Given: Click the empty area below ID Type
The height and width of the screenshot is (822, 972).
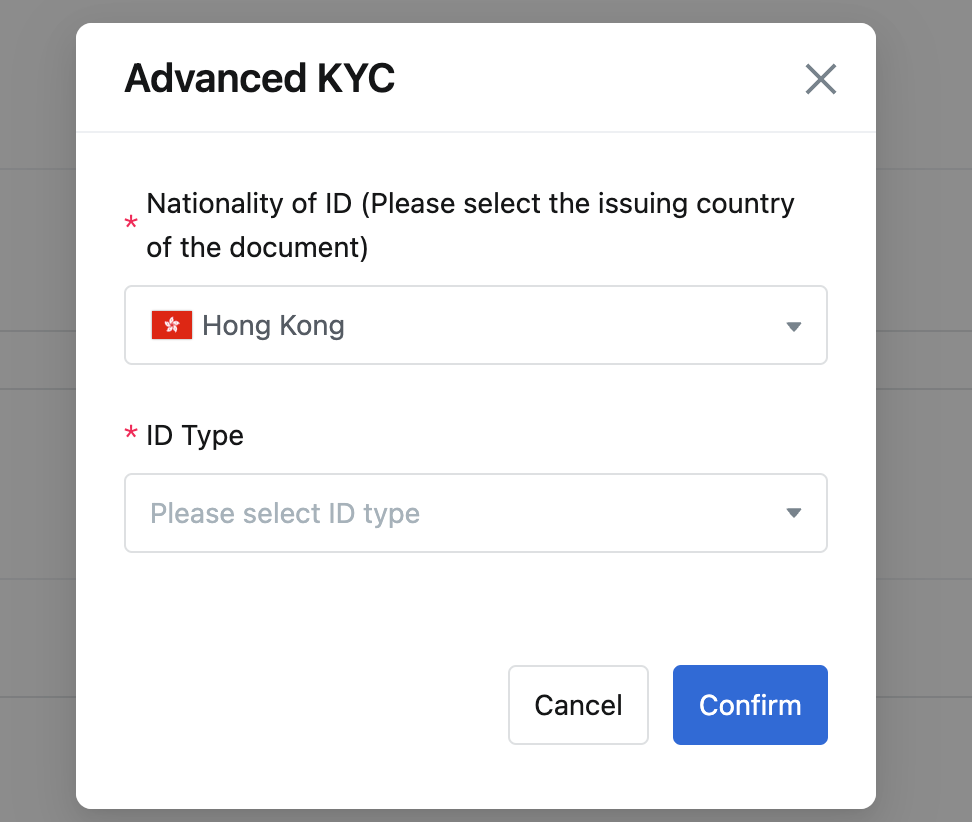Looking at the screenshot, I should pos(475,608).
